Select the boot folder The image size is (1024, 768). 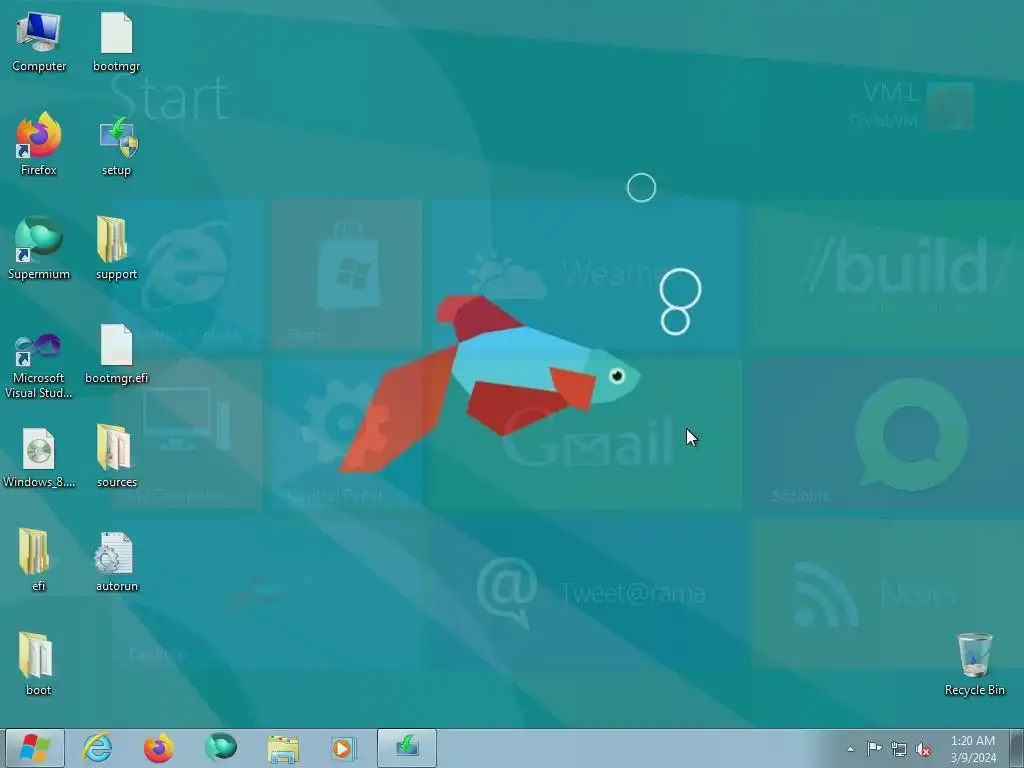click(39, 664)
